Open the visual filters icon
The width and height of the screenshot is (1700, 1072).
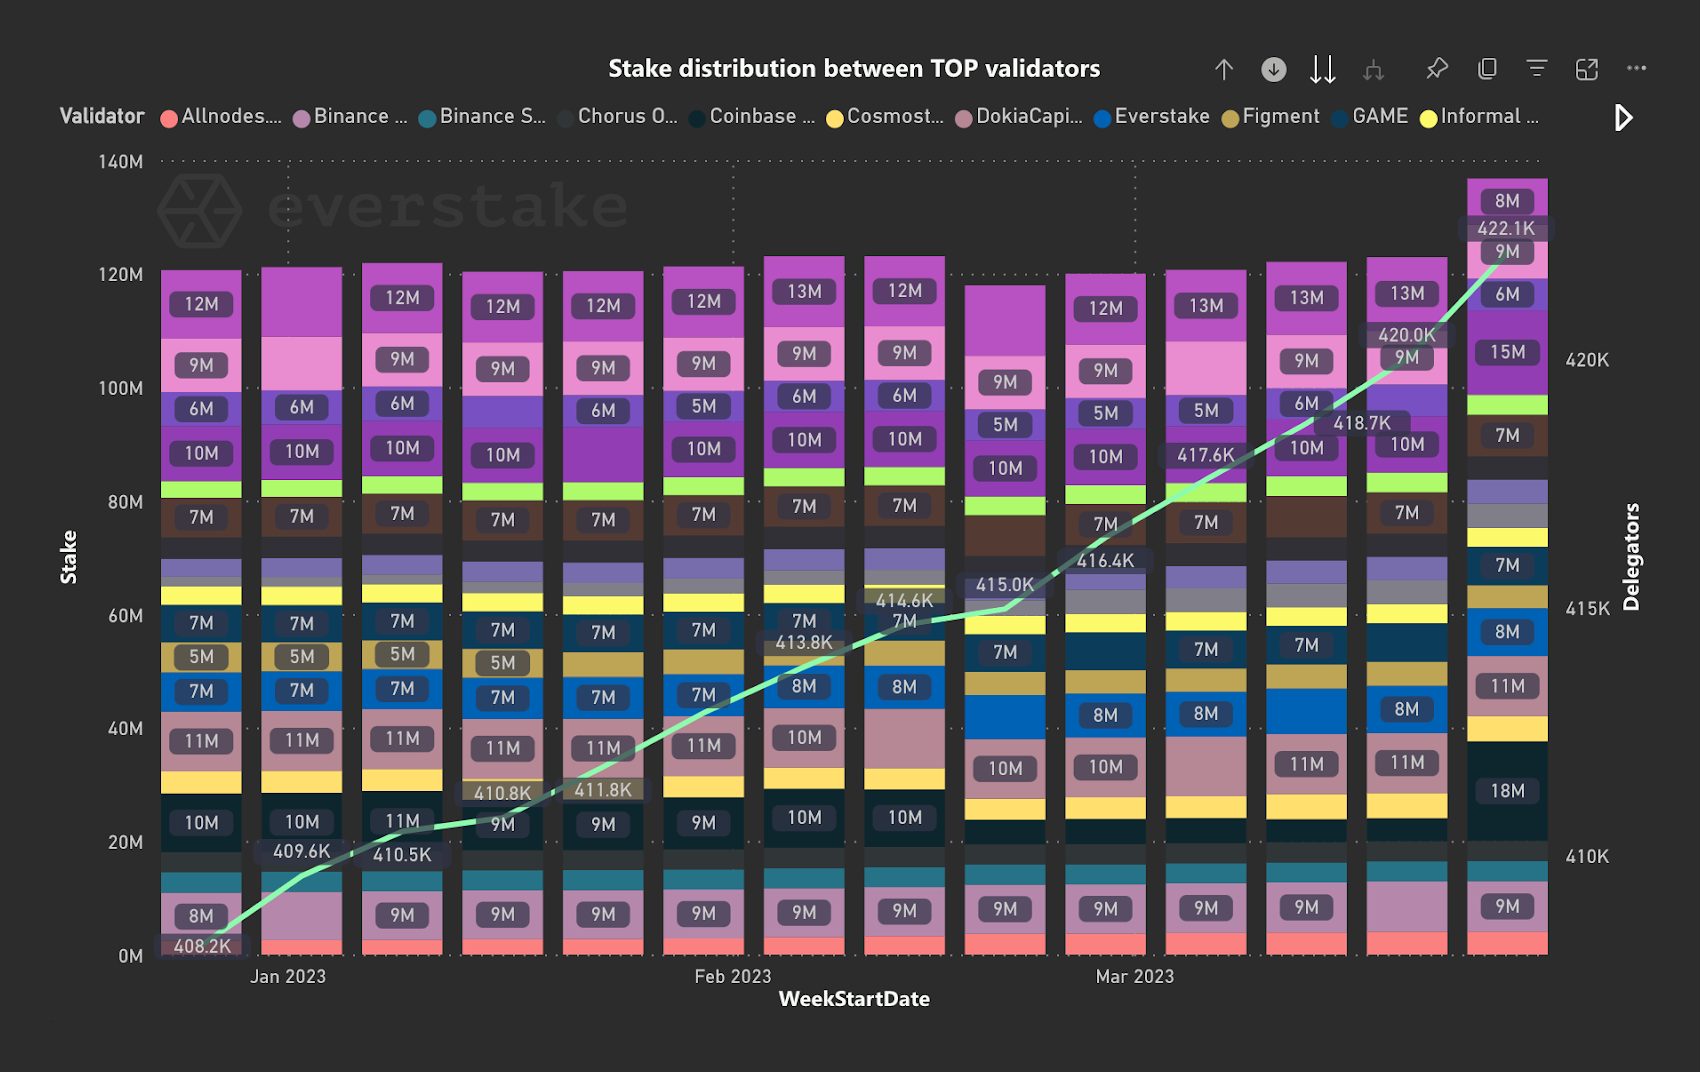pos(1537,68)
